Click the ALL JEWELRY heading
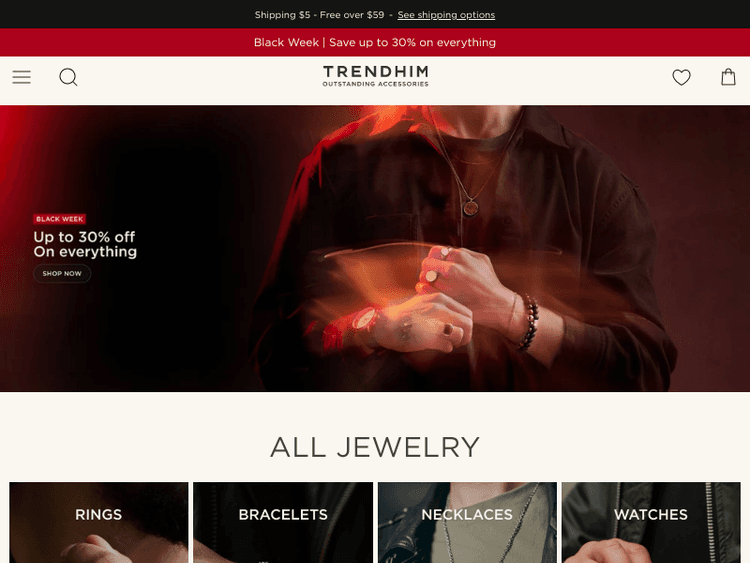Image resolution: width=750 pixels, height=563 pixels. coord(375,447)
